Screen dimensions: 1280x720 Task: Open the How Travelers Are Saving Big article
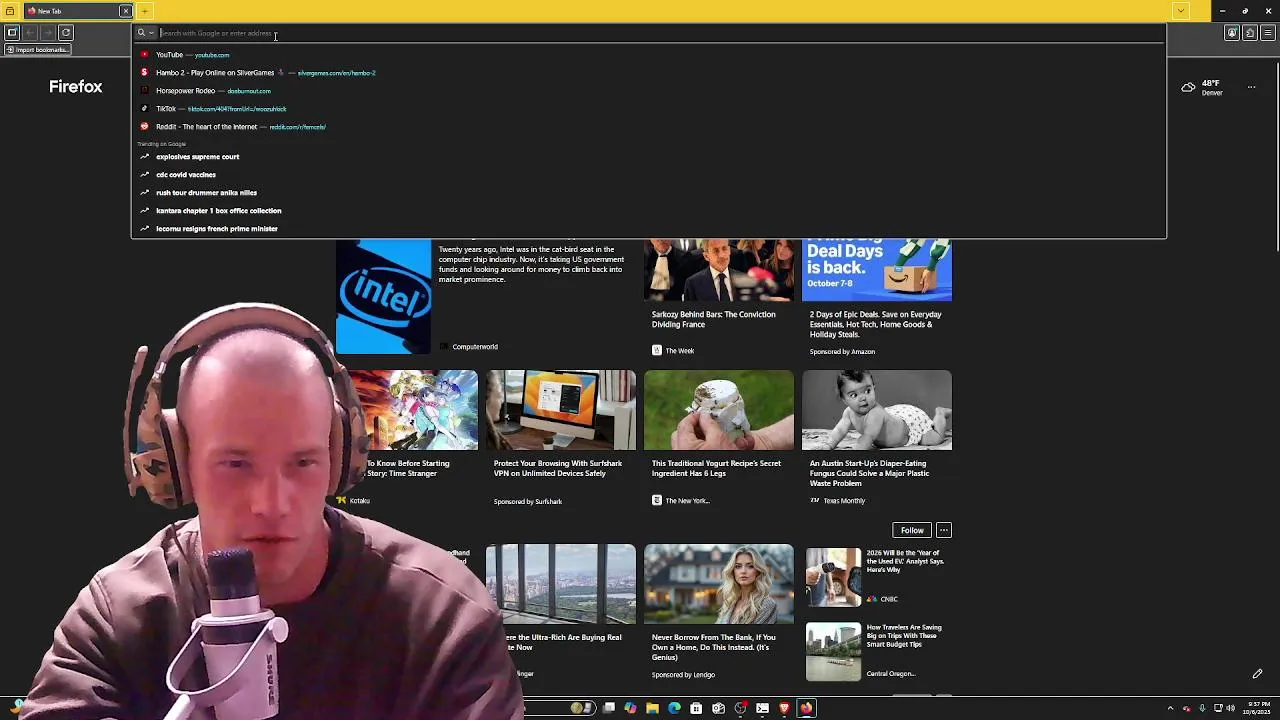point(877,651)
